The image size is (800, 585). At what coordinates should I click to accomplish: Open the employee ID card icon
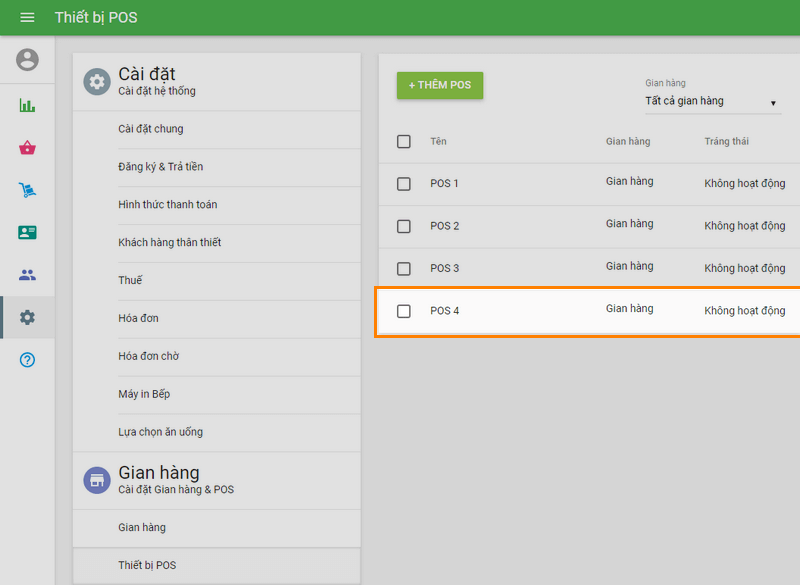(27, 232)
